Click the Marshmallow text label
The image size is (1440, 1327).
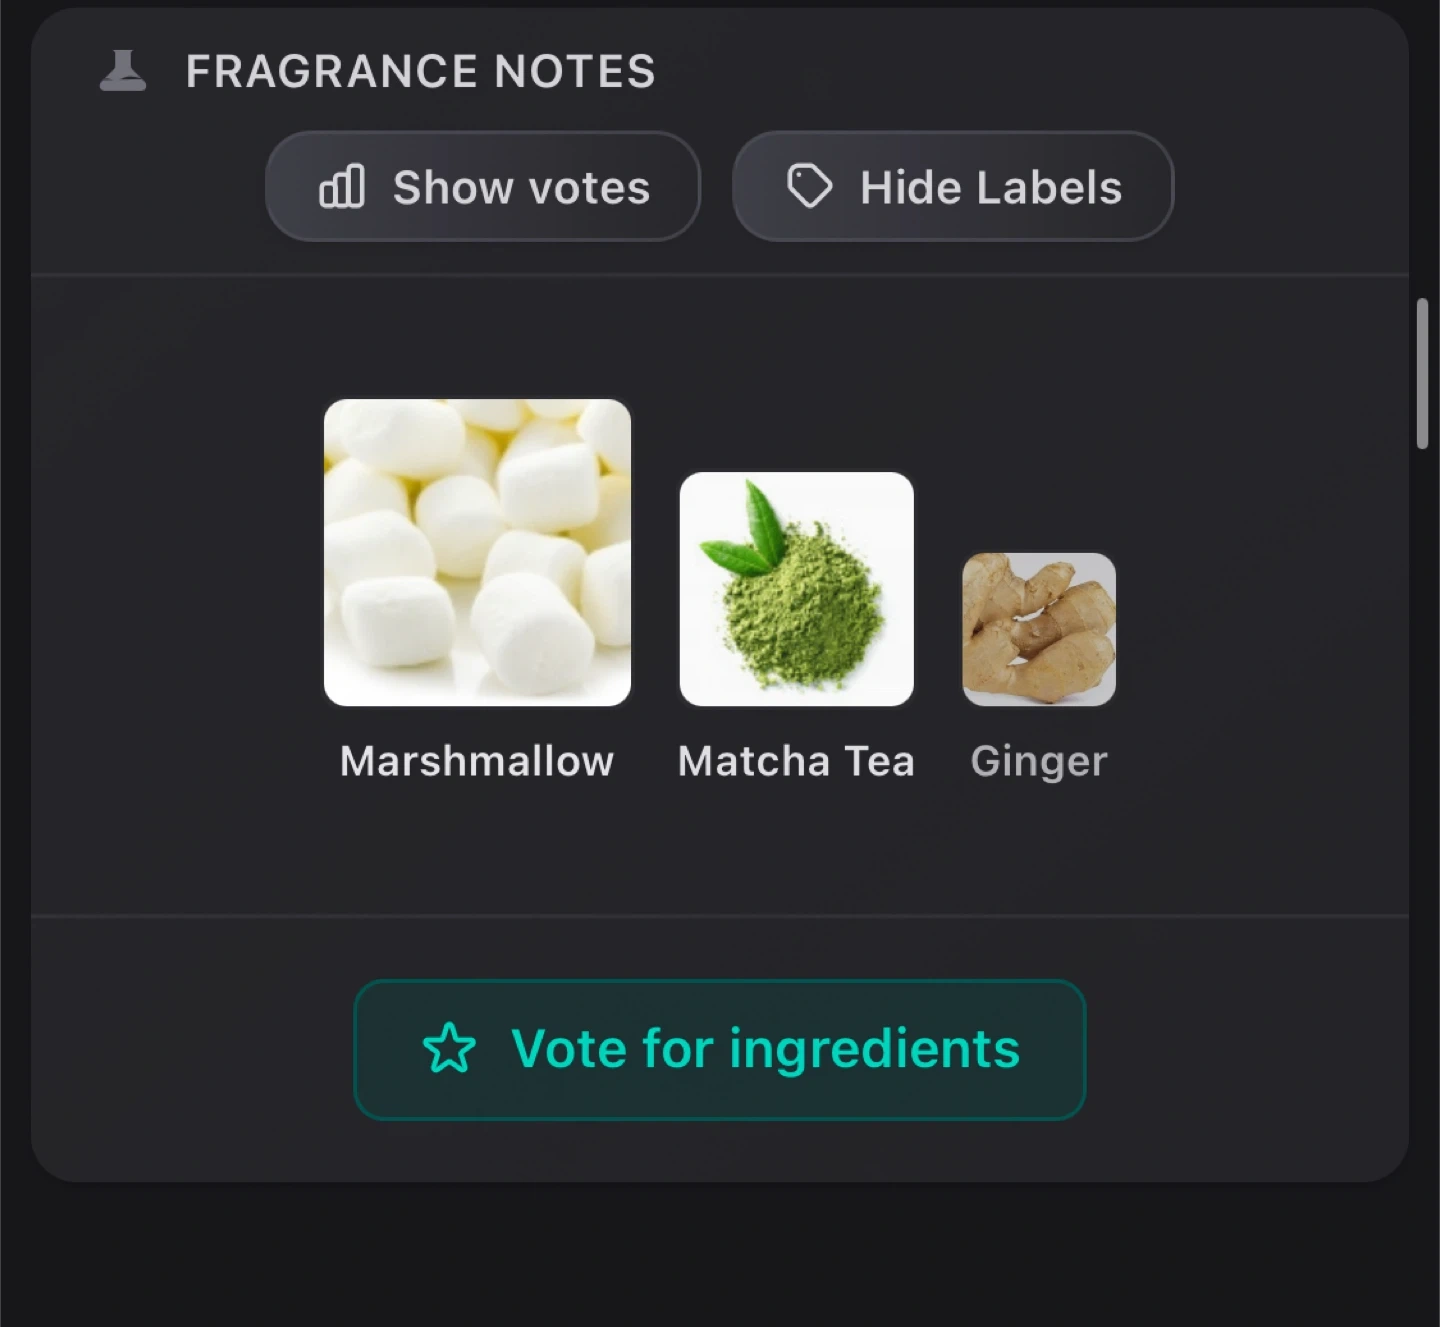pos(477,761)
